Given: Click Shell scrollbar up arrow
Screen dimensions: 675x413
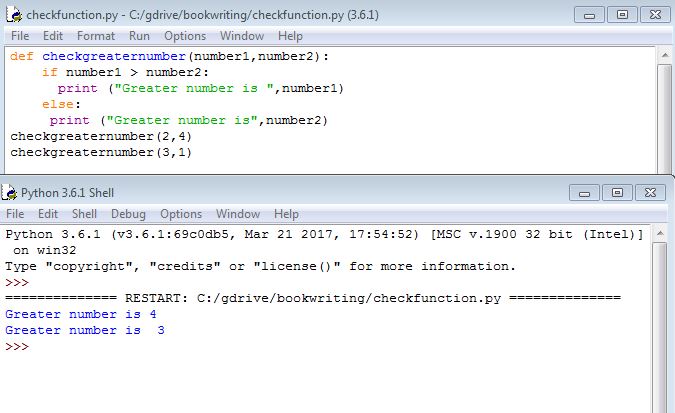Looking at the screenshot, I should tap(660, 233).
